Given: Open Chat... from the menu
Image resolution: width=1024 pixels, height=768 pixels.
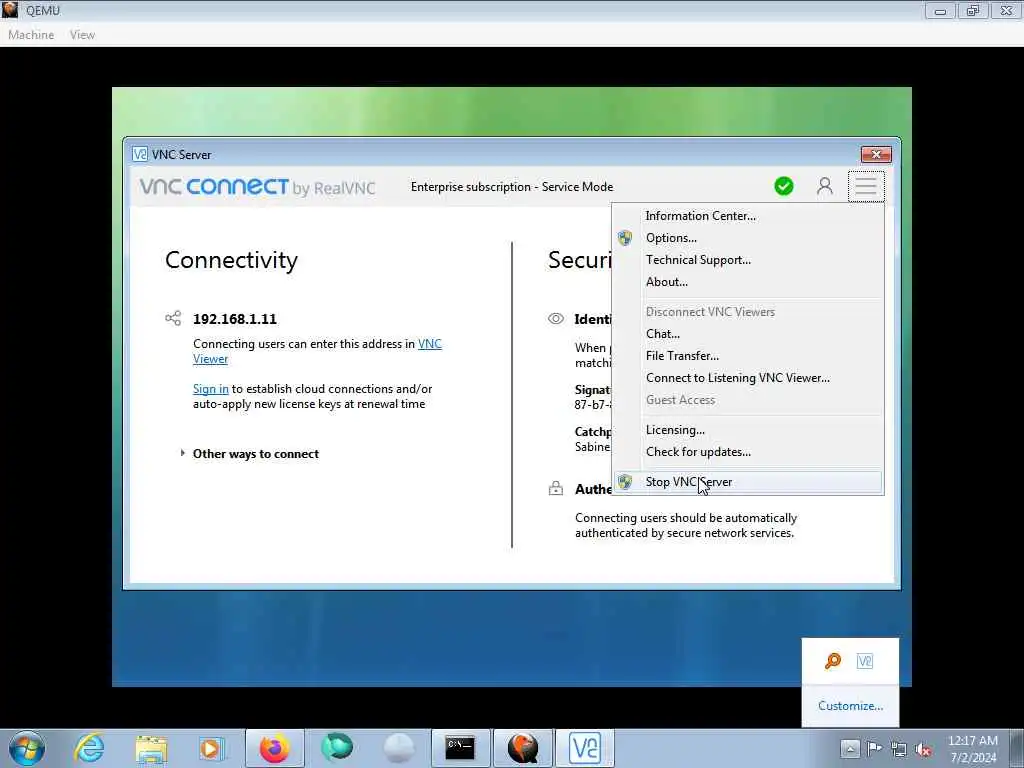Looking at the screenshot, I should (x=748, y=334).
